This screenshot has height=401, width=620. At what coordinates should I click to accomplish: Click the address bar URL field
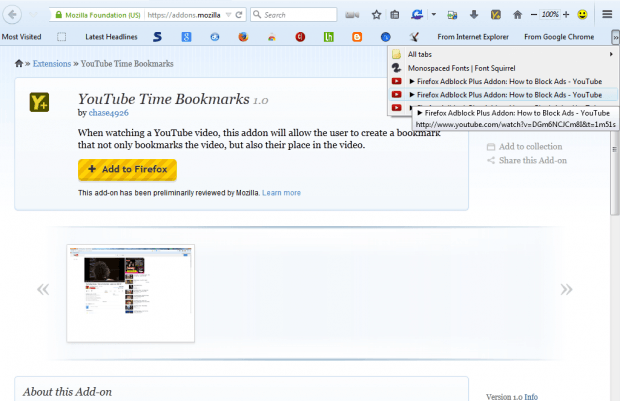(x=184, y=15)
